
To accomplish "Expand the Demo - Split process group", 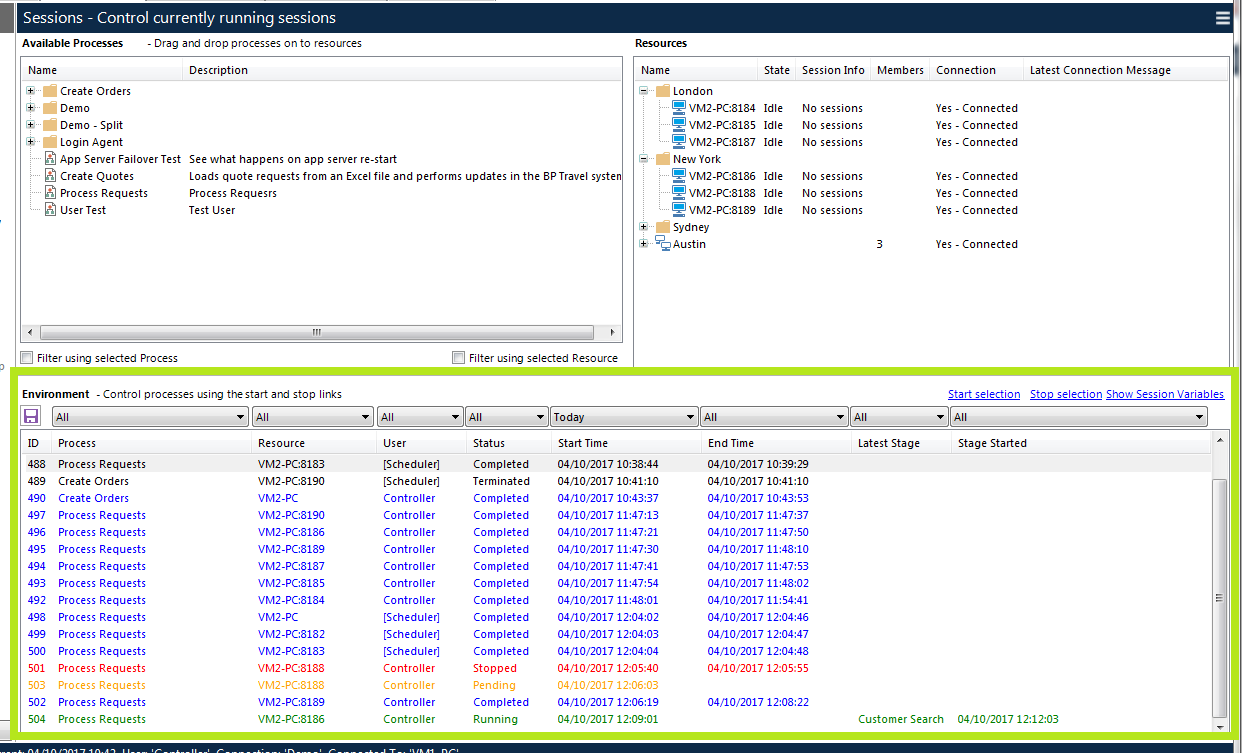I will (31, 125).
